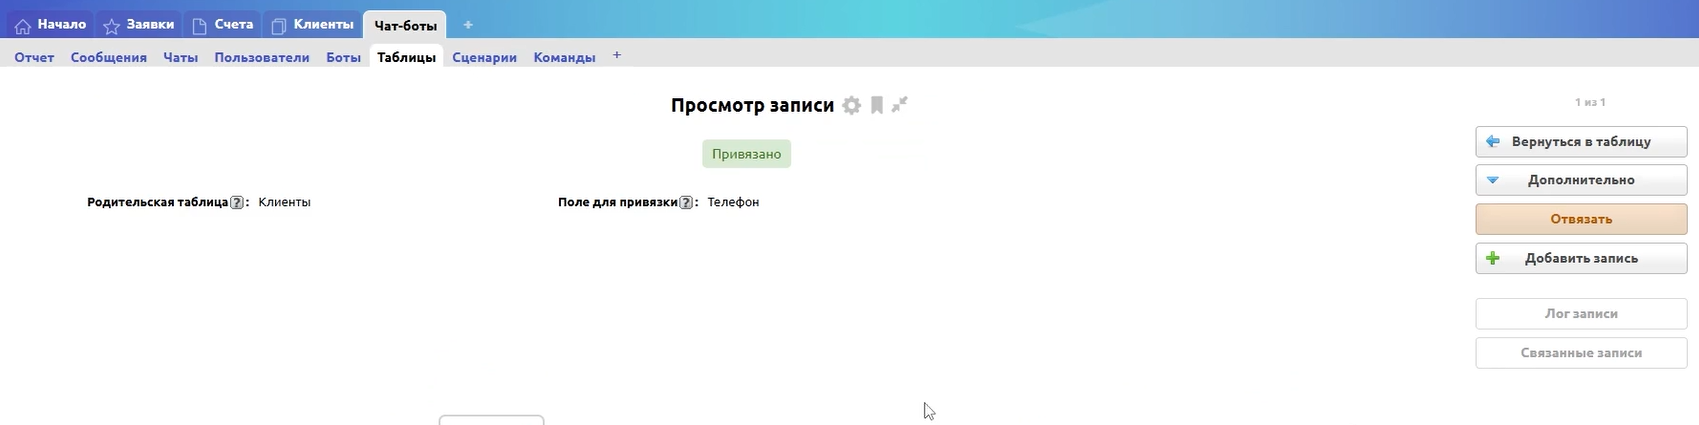Open the settings gear next to Просмотр записи
This screenshot has width=1699, height=425.
point(851,105)
